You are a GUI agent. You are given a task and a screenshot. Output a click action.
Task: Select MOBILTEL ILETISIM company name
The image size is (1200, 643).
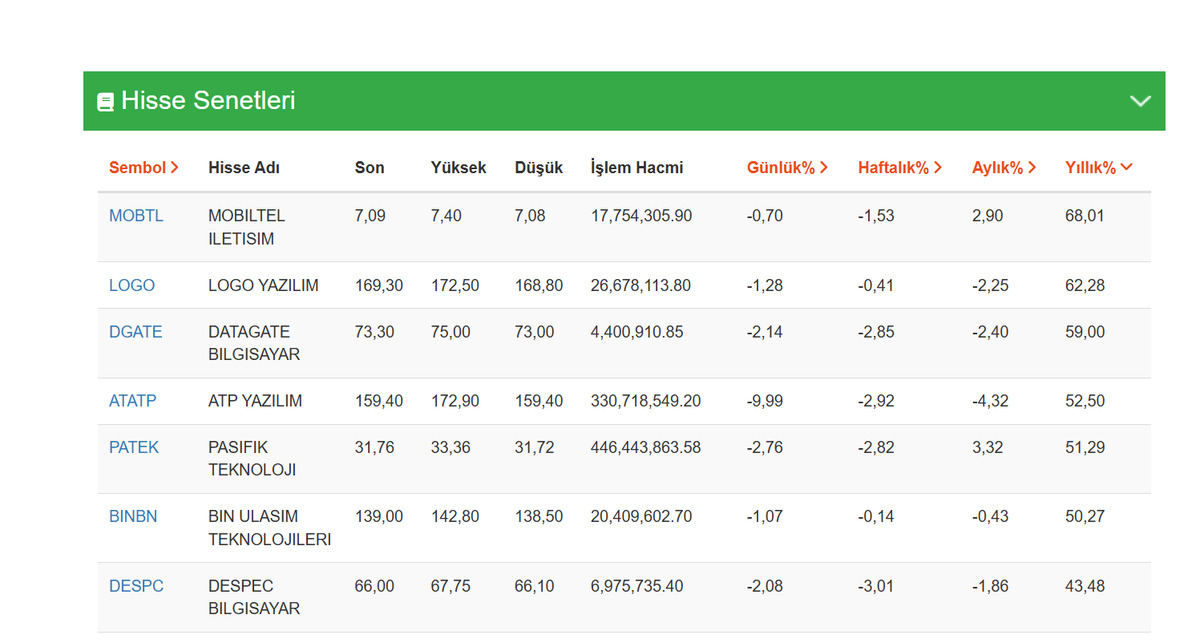pyautogui.click(x=247, y=227)
